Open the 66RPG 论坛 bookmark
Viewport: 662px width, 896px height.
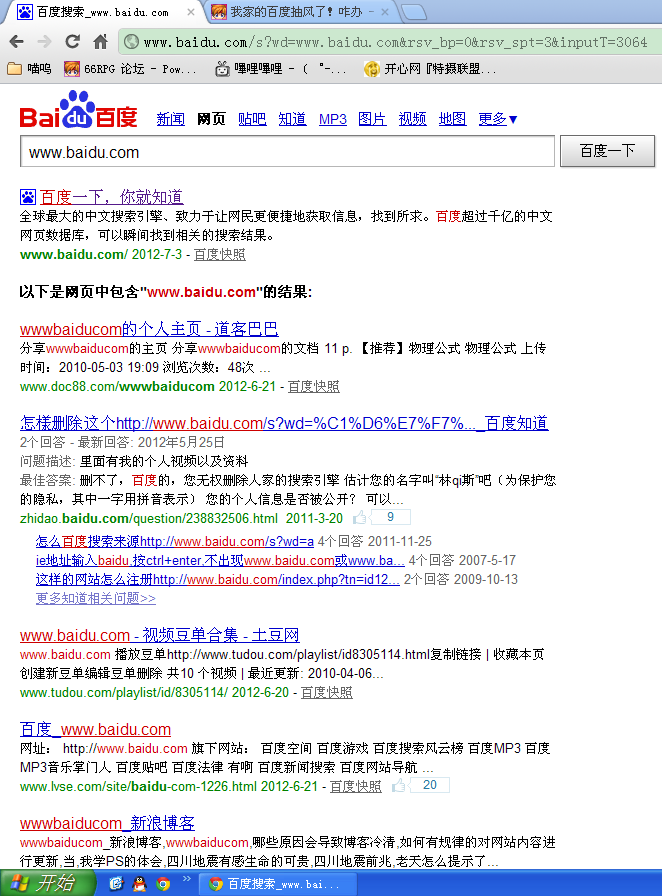point(130,69)
